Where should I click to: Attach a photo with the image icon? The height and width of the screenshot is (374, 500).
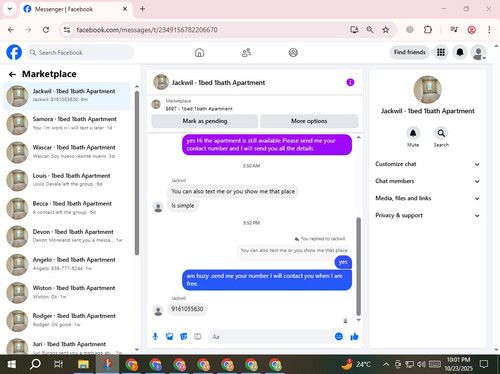coord(169,337)
